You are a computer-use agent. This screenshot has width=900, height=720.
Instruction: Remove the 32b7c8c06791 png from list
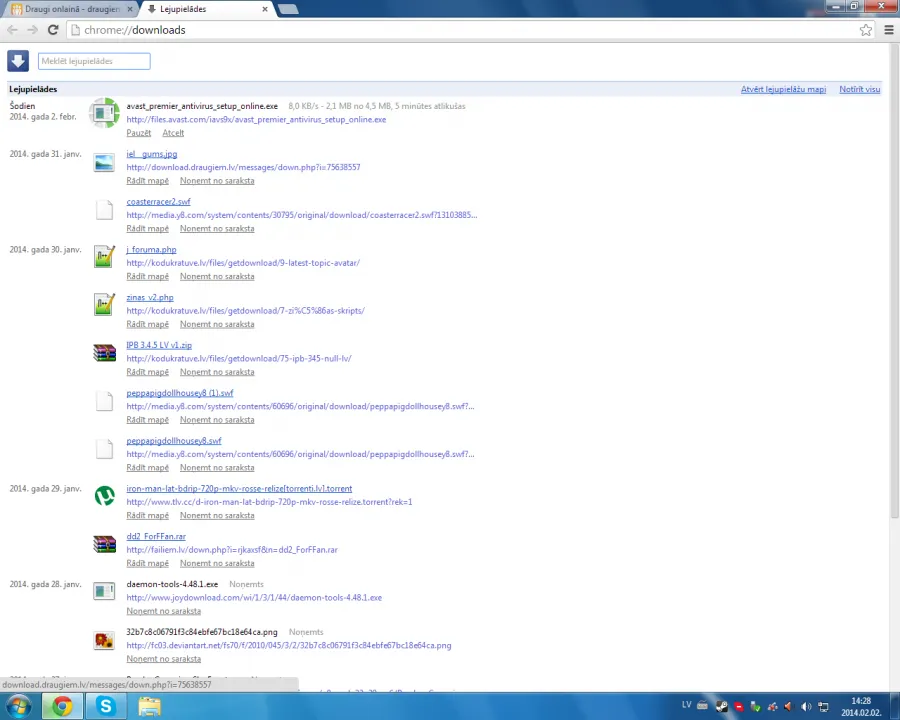164,659
